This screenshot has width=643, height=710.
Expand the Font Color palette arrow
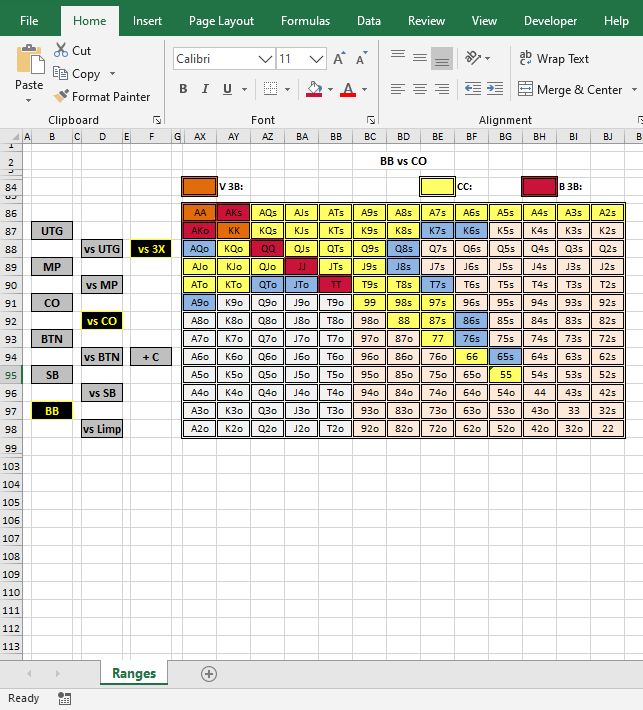[364, 89]
